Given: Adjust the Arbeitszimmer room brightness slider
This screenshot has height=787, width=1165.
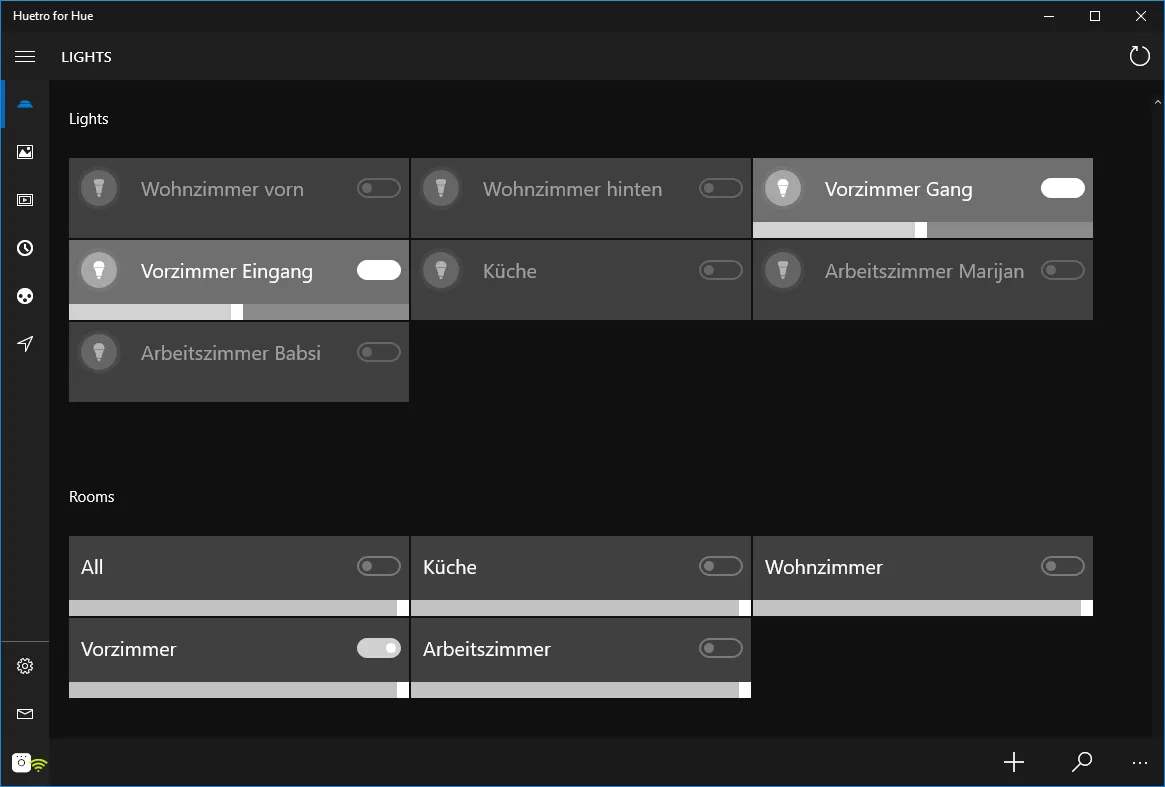Looking at the screenshot, I should (x=580, y=690).
